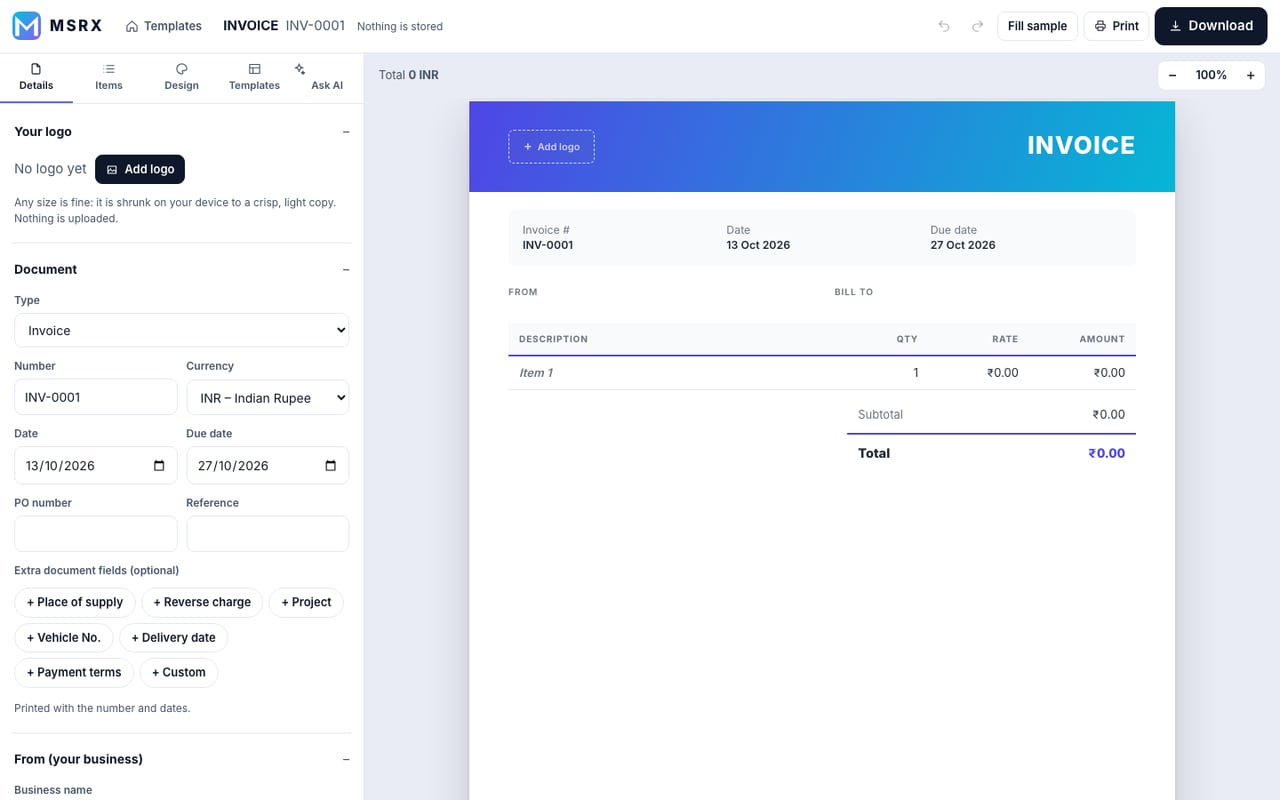Click the MSRX logo icon
The width and height of the screenshot is (1280, 800).
26,26
